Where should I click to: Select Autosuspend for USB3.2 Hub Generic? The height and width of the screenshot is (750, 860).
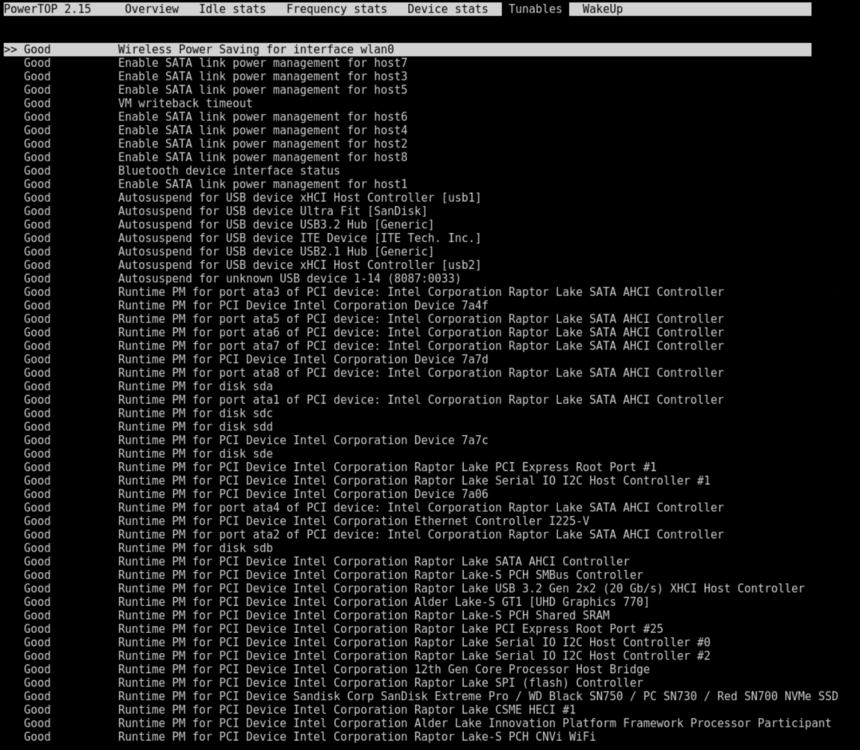point(229,224)
